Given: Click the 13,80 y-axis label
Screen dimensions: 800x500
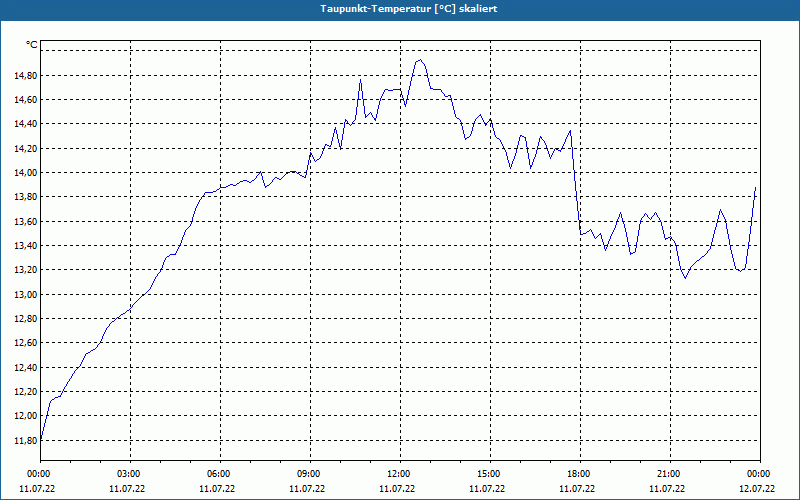Looking at the screenshot, I should (x=25, y=197).
